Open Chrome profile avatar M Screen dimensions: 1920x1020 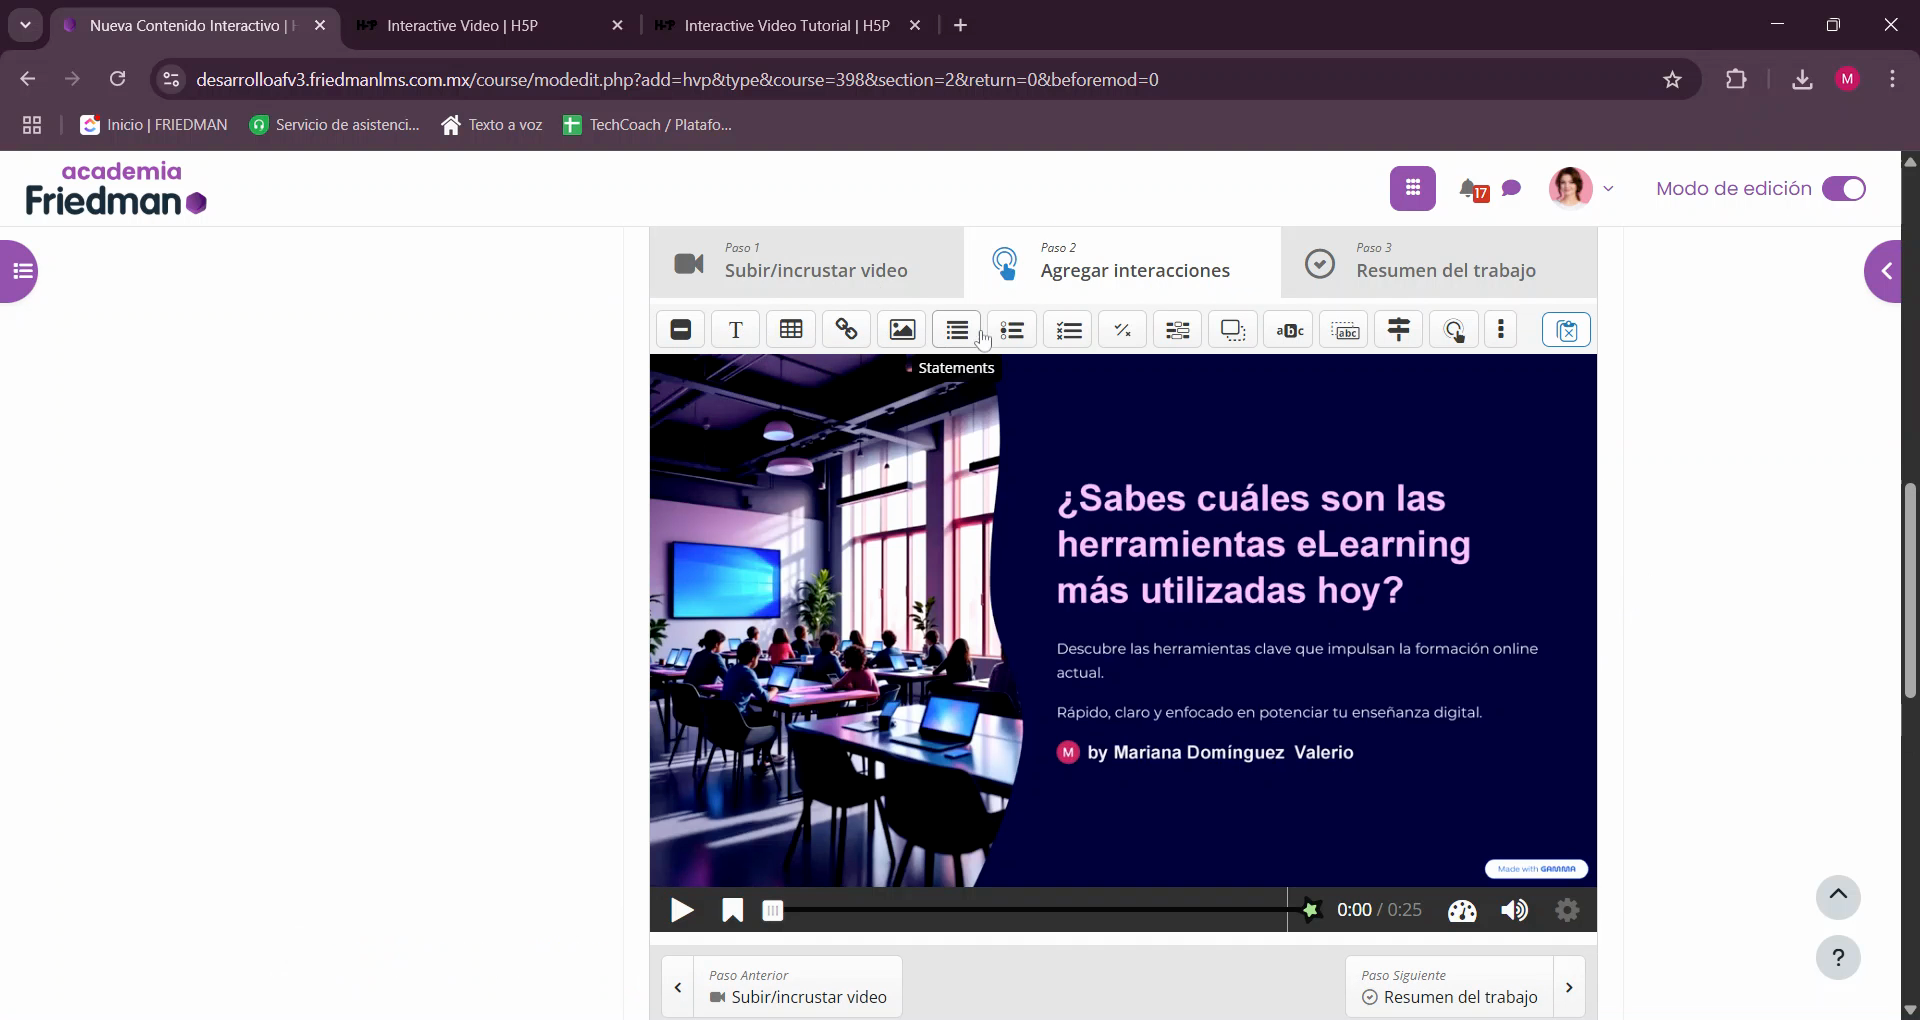click(x=1847, y=79)
